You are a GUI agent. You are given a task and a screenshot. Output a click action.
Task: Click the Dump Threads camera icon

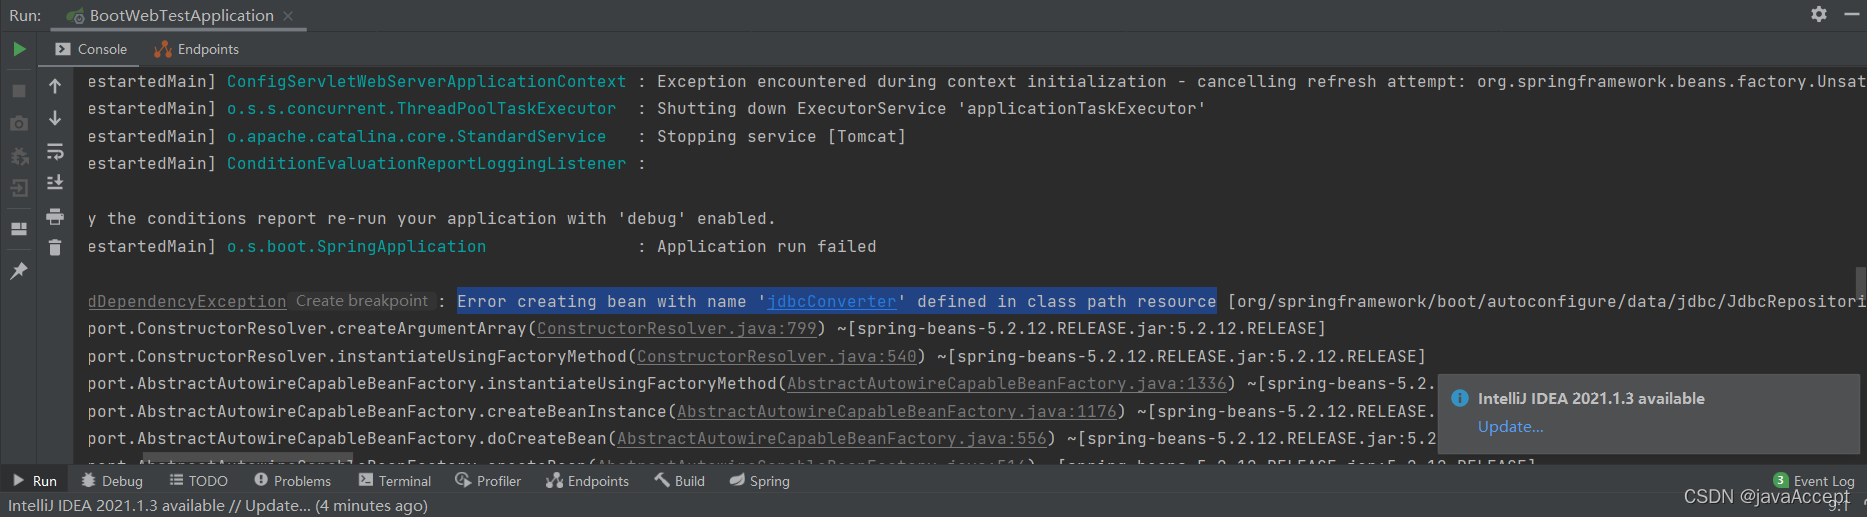[x=19, y=123]
